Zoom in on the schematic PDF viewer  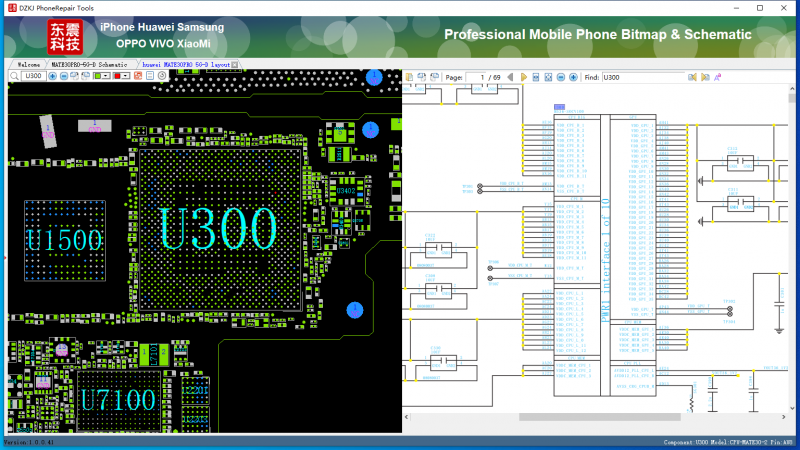point(573,77)
